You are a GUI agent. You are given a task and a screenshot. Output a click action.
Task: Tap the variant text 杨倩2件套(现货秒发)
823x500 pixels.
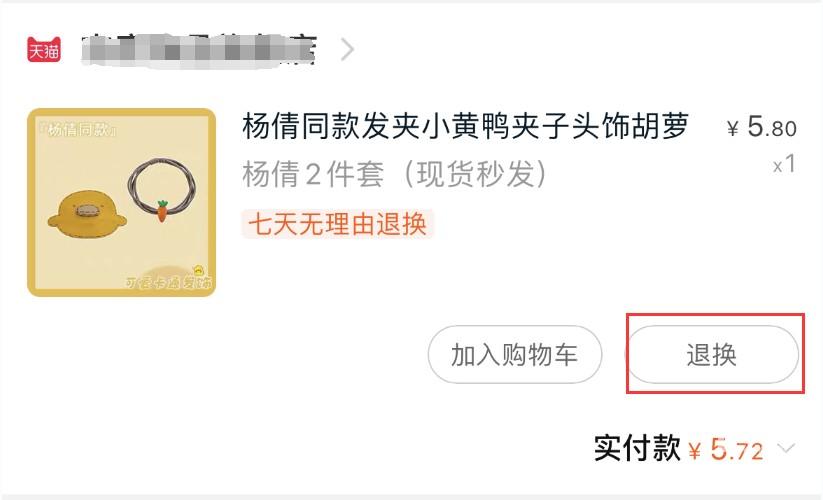click(395, 174)
